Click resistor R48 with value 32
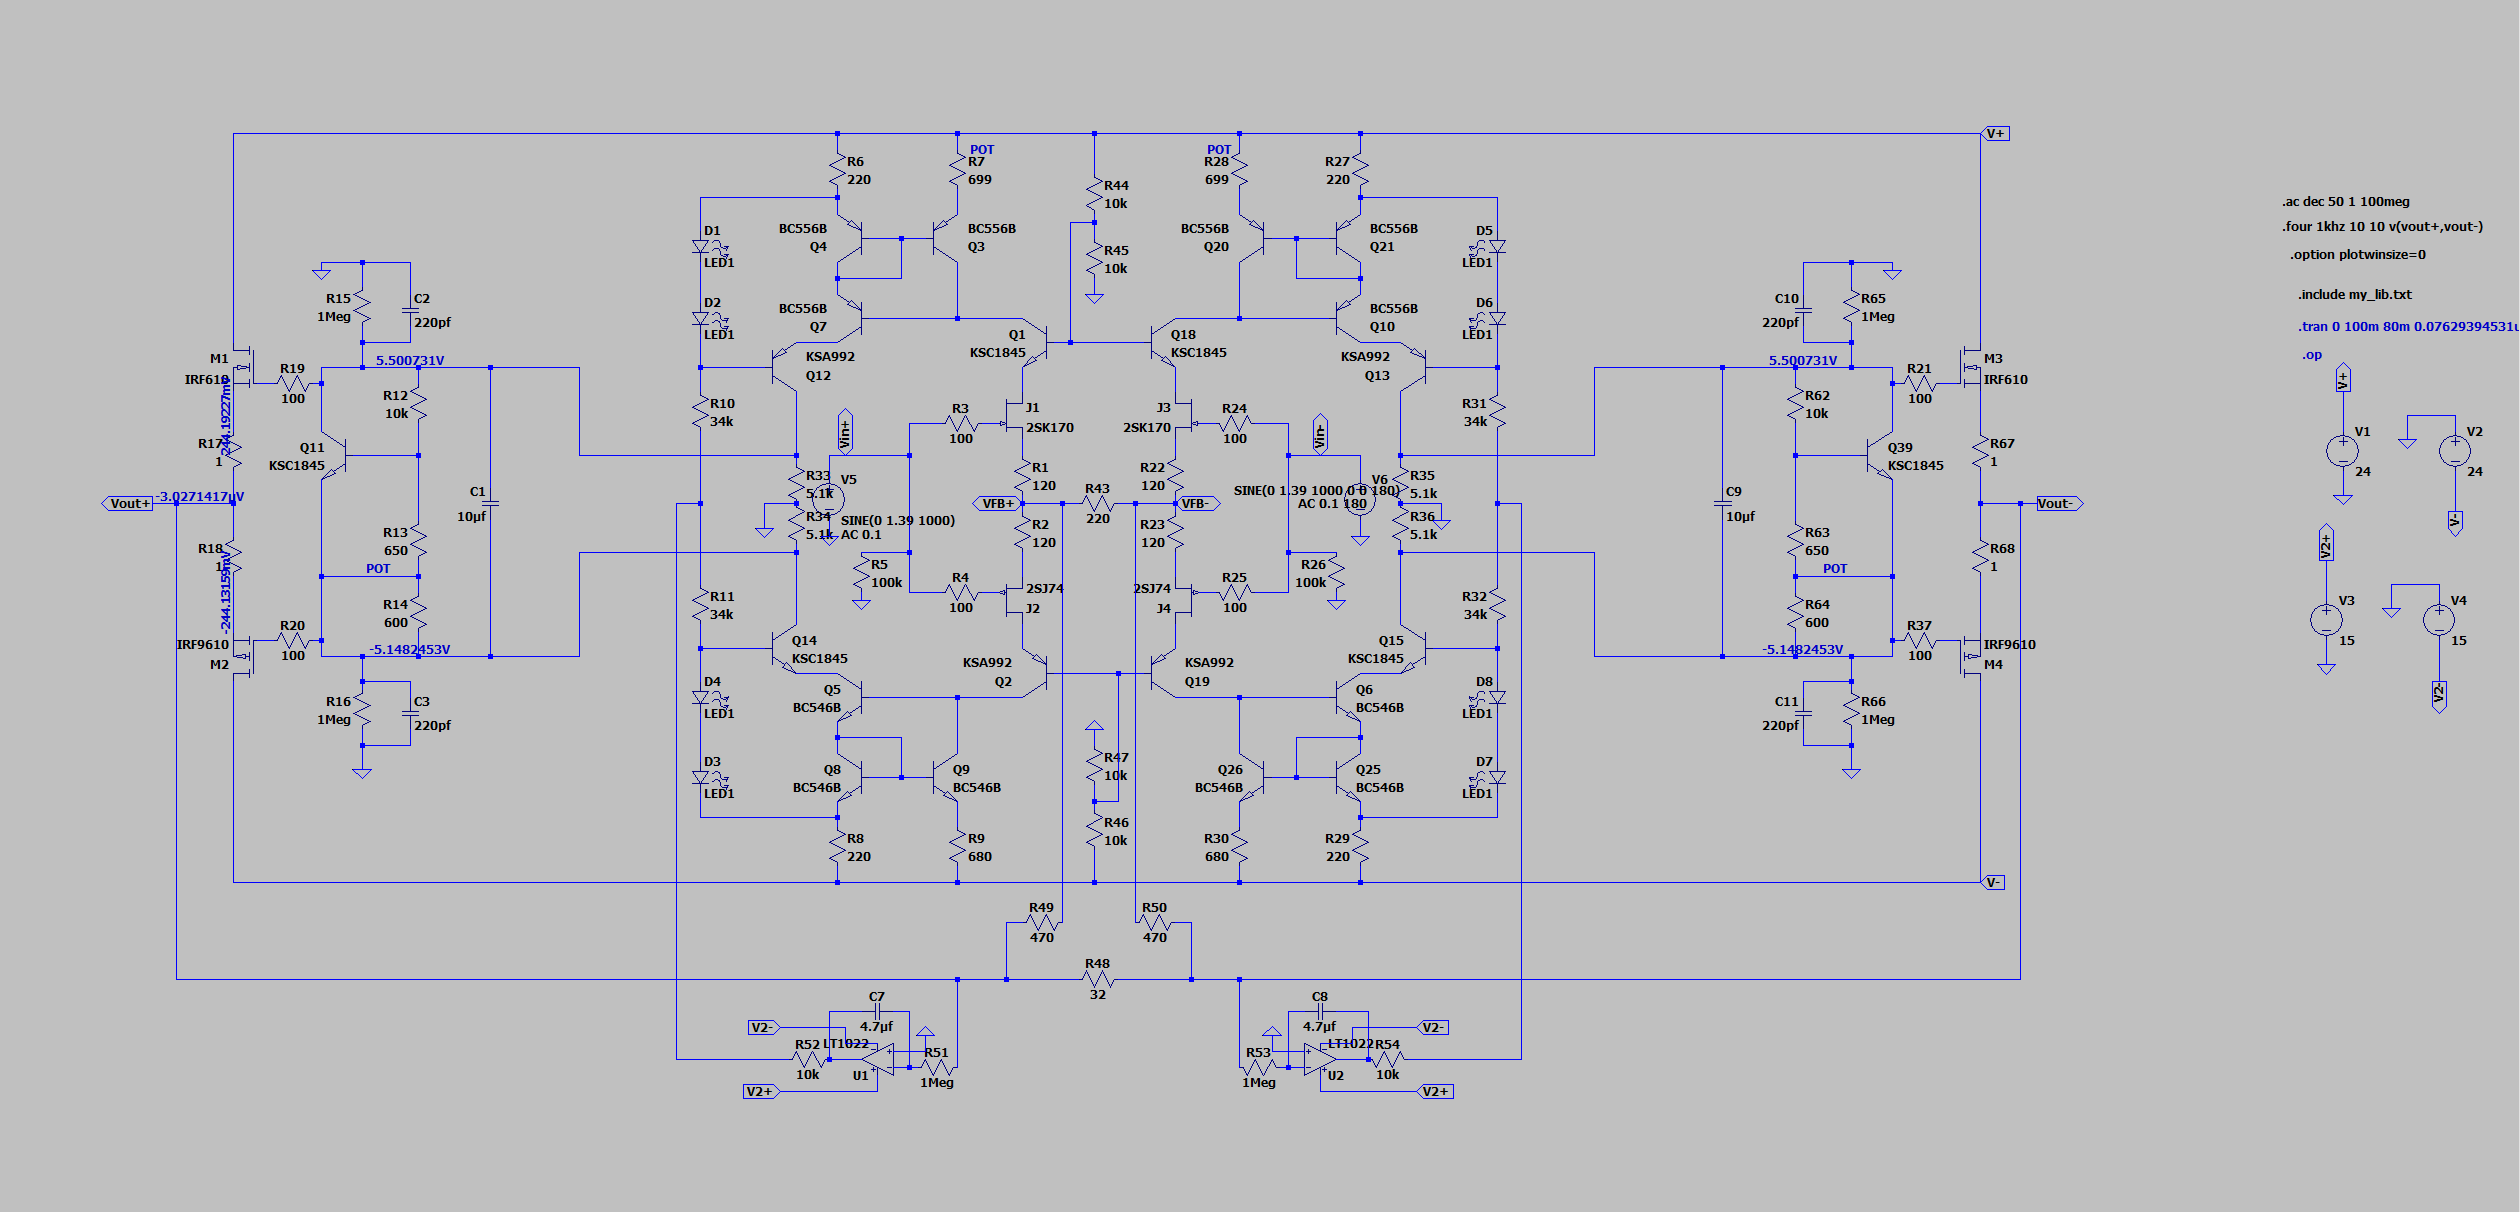Screen dimensions: 2520x1212 pyautogui.click(x=1098, y=980)
